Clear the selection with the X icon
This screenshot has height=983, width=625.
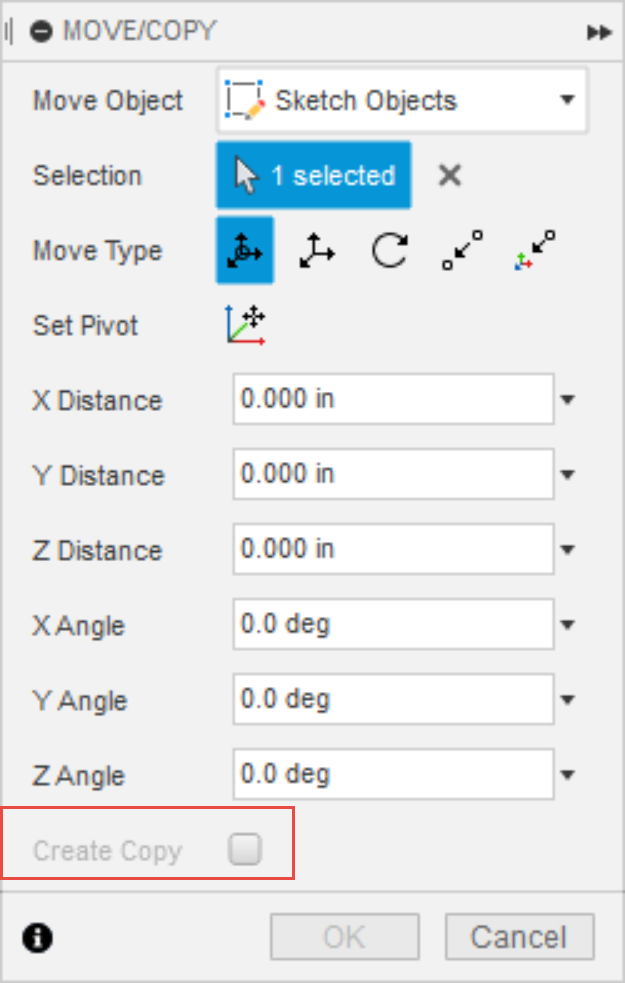point(450,176)
